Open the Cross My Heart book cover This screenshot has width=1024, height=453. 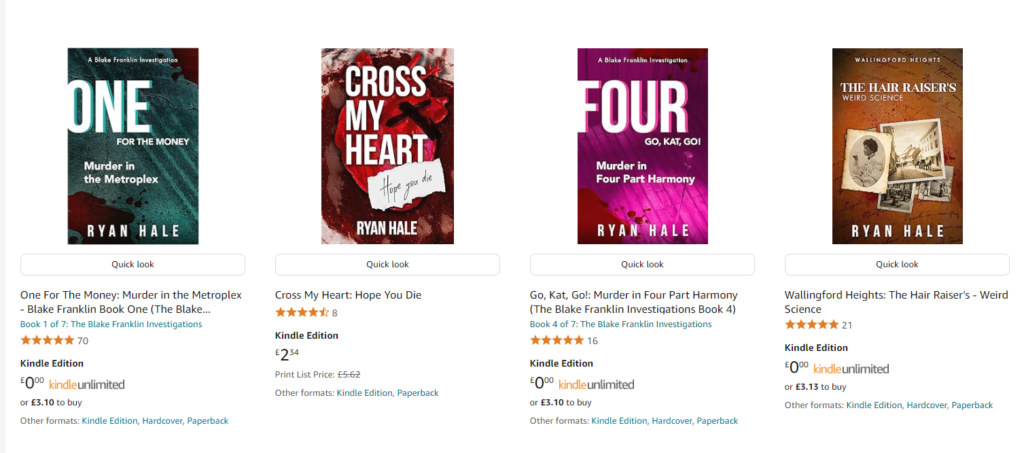[x=387, y=146]
